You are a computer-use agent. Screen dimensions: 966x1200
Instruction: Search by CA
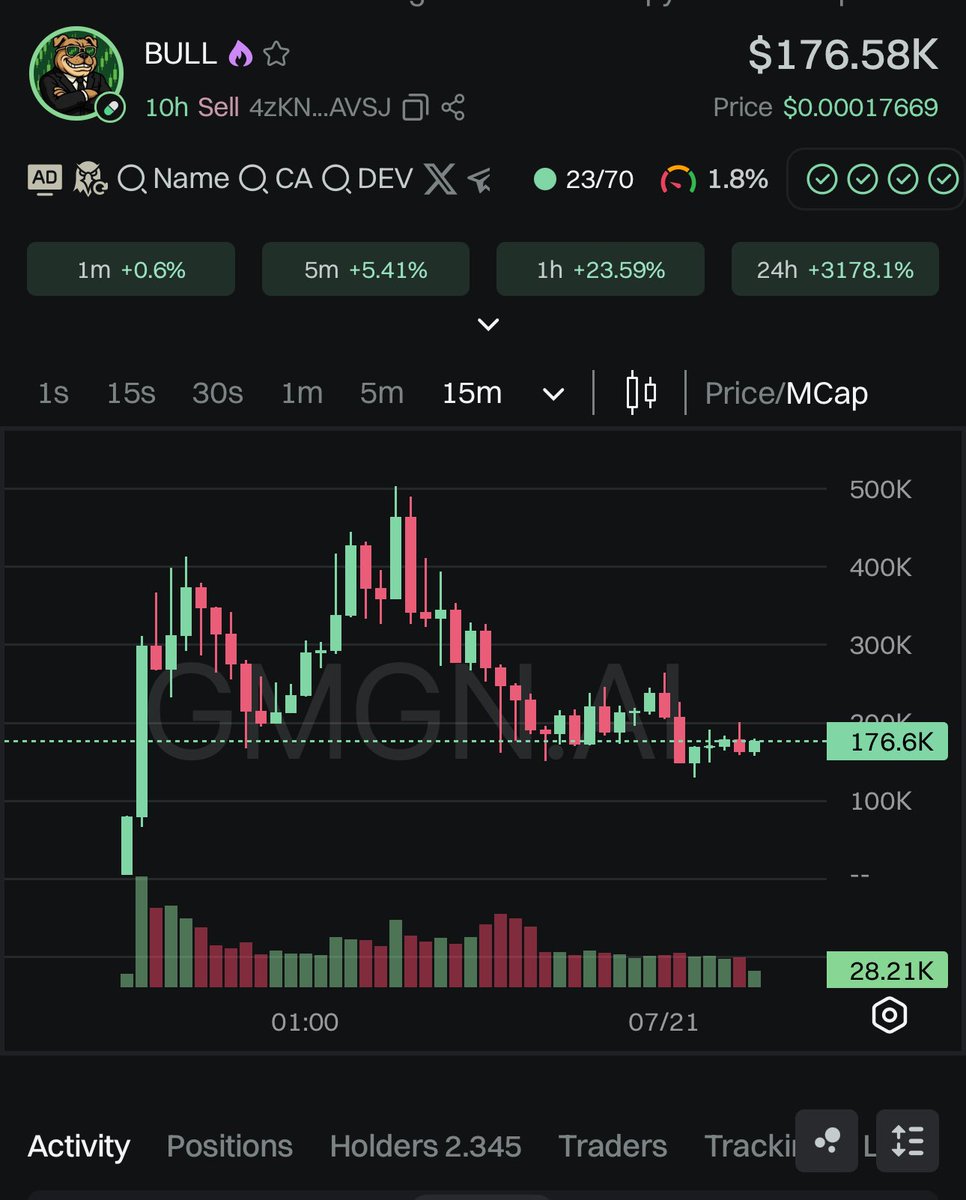tap(276, 179)
